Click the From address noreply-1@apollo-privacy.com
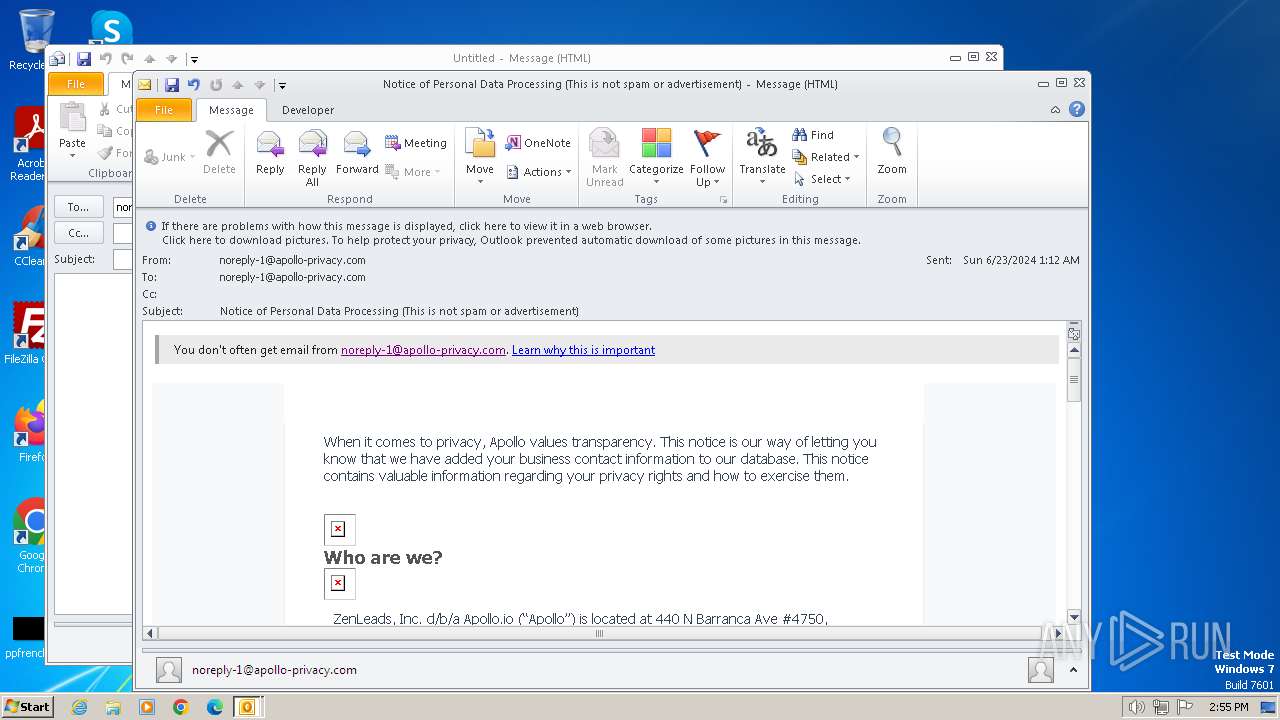This screenshot has width=1280, height=720. point(292,260)
